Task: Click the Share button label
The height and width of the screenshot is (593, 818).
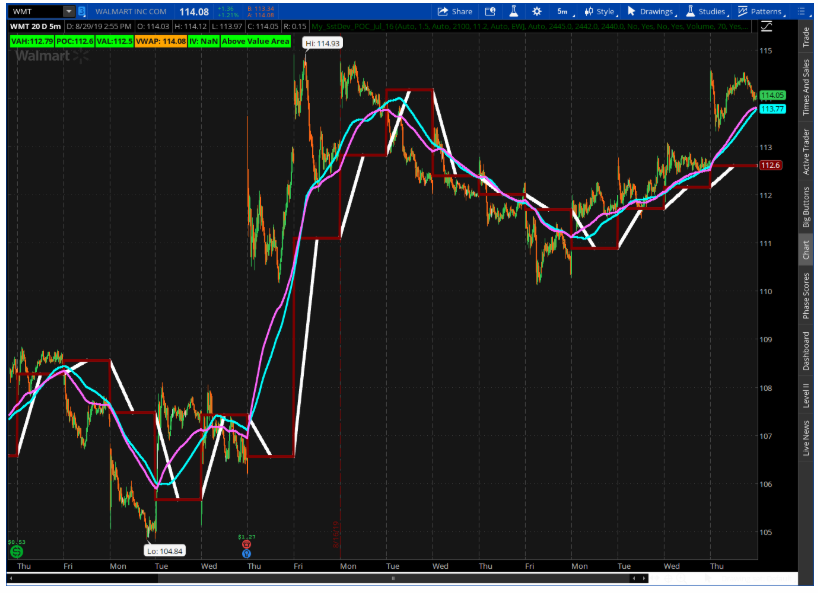Action: [462, 11]
